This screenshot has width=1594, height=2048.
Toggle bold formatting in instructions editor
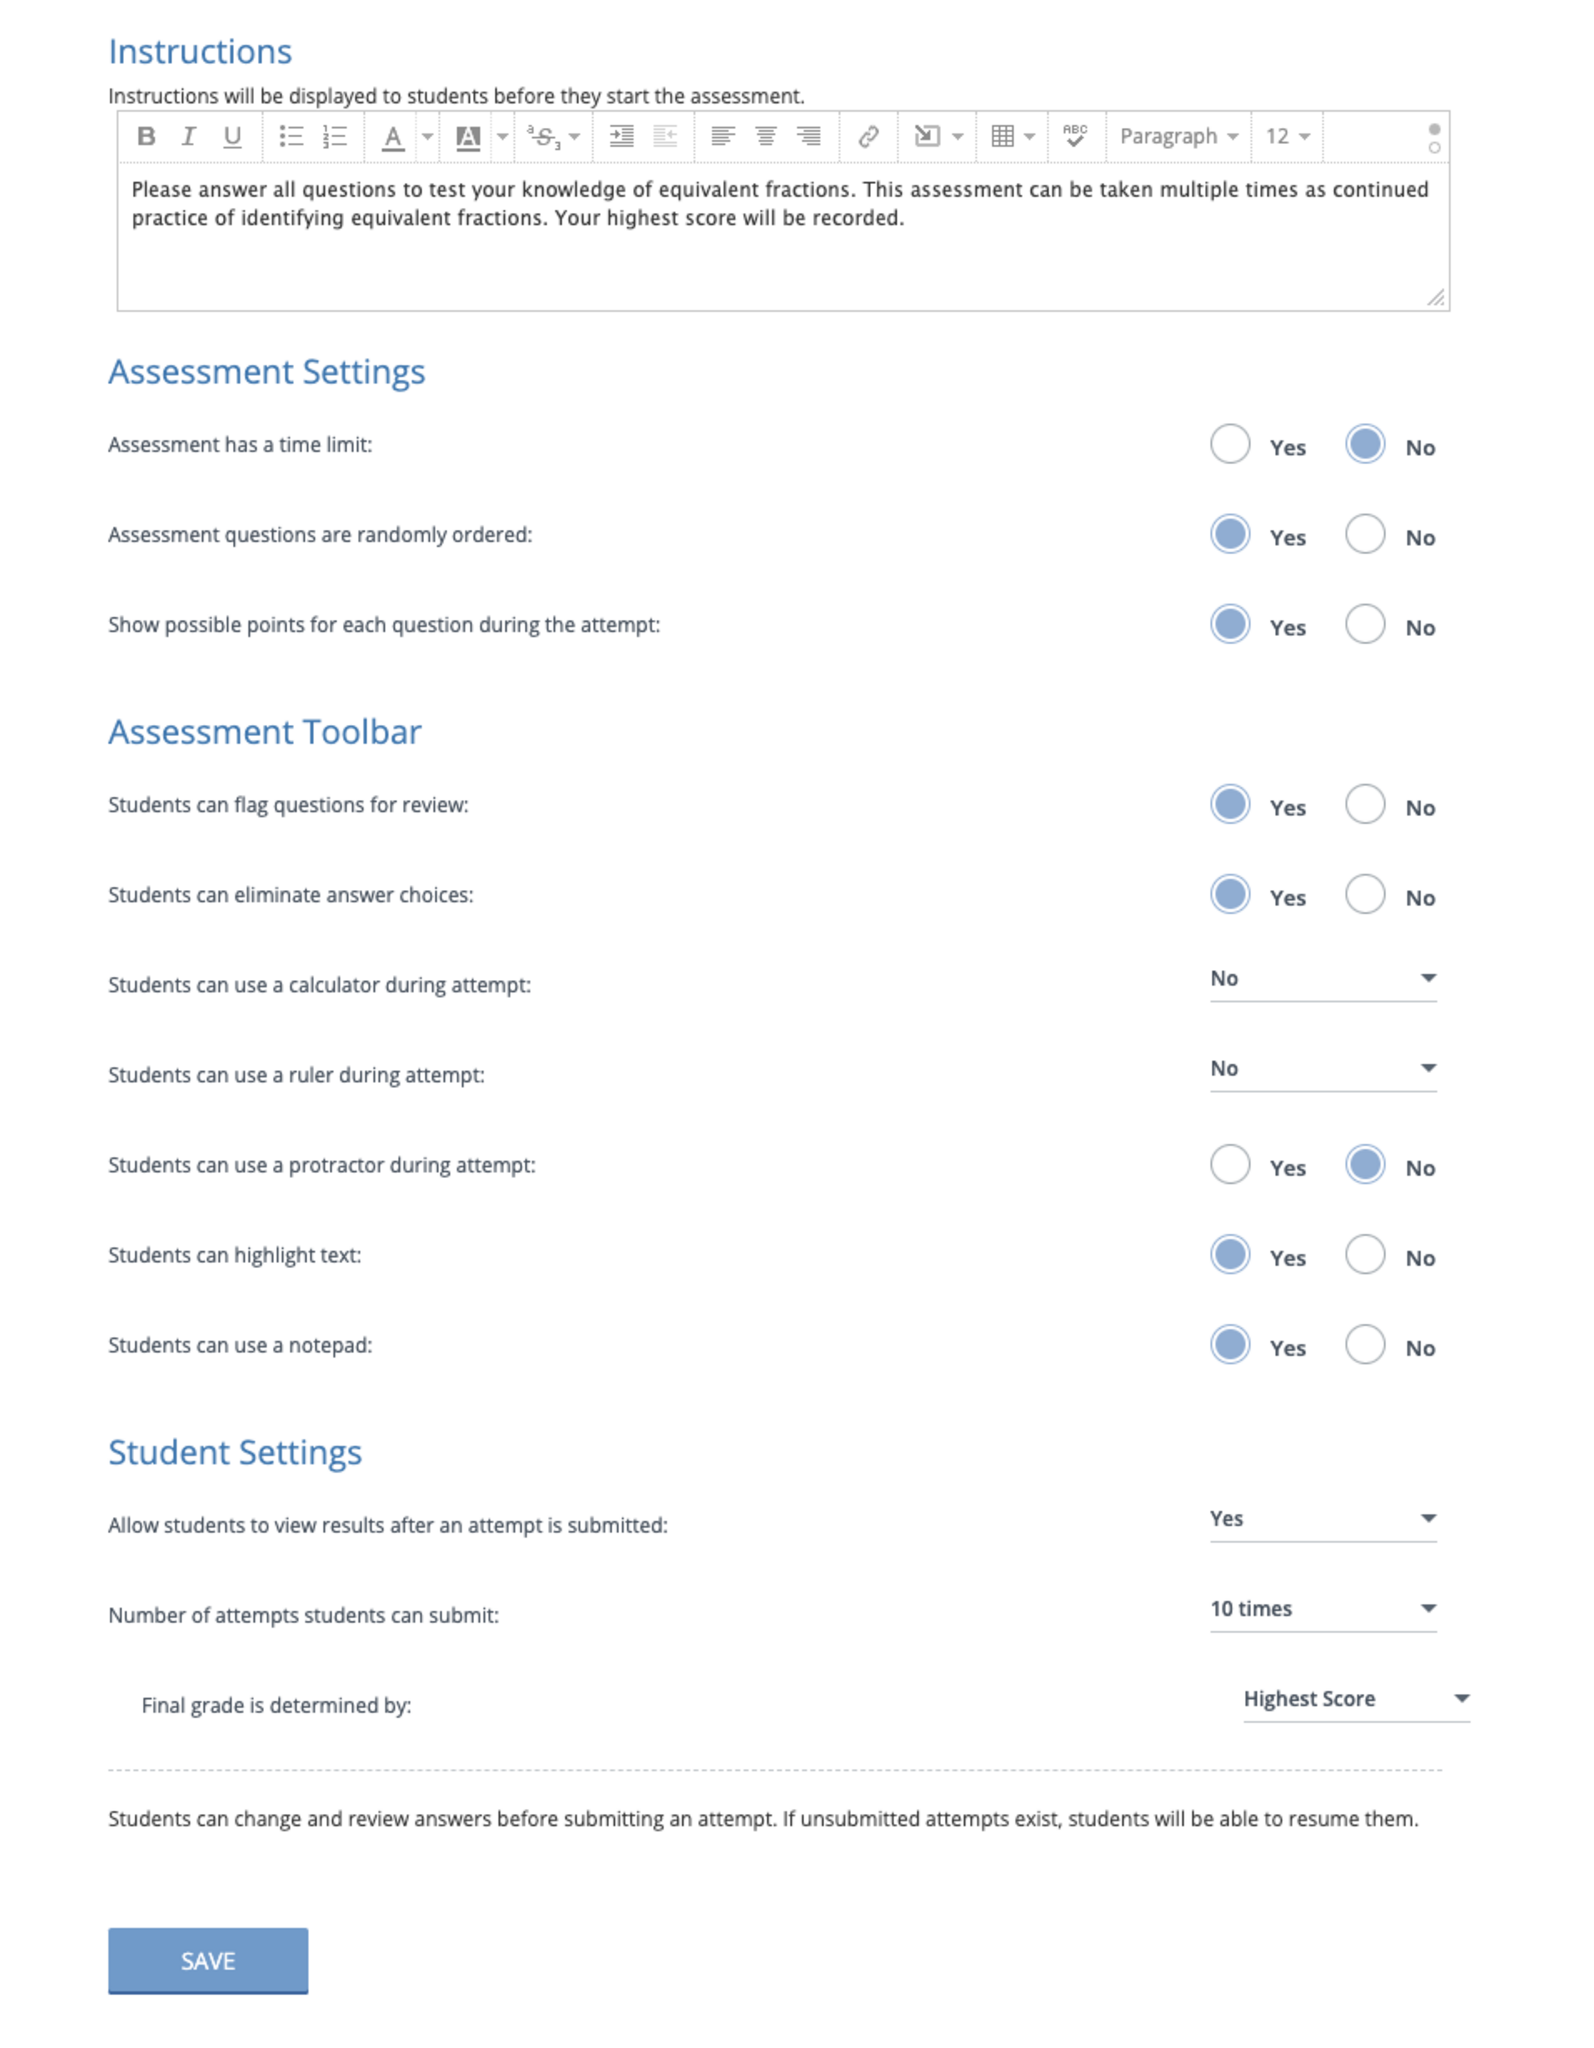[x=146, y=137]
